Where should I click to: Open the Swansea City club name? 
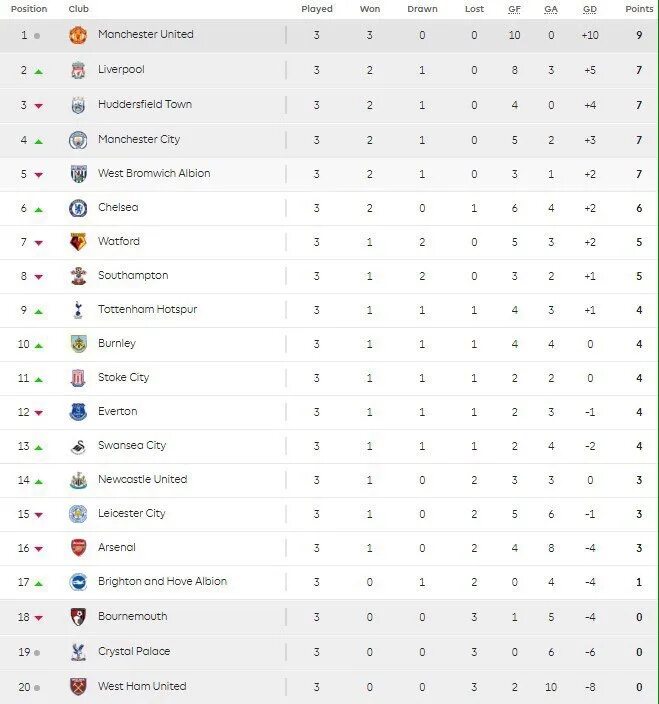(132, 445)
